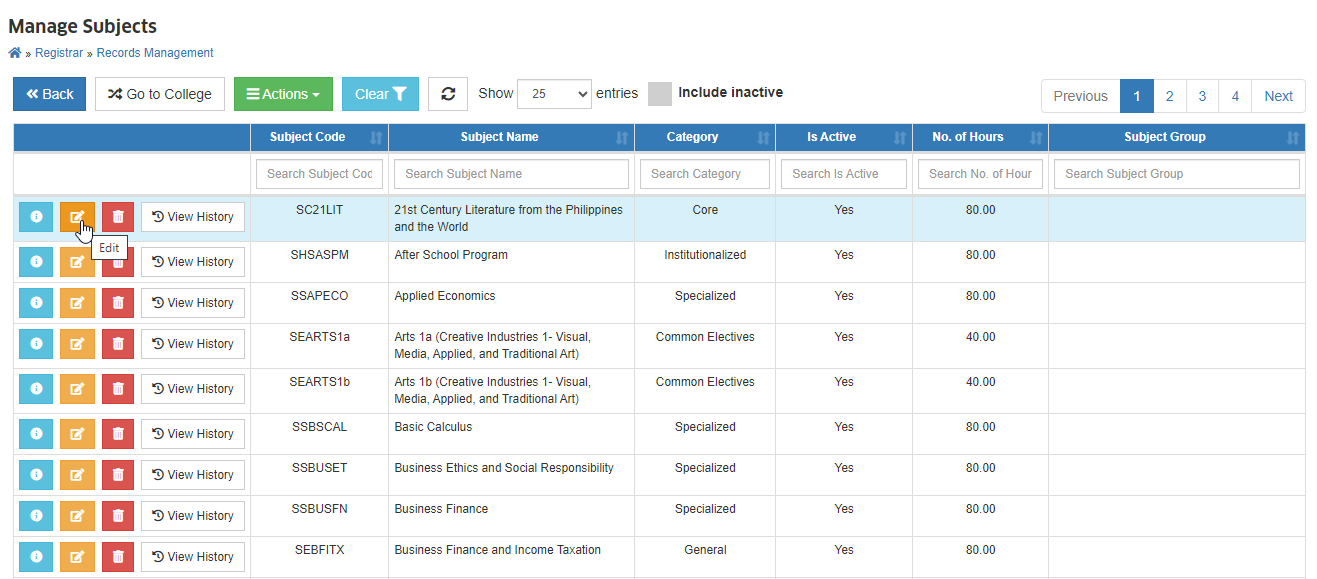The height and width of the screenshot is (579, 1317).
Task: Open info icon for Applied Economics row
Action: pos(36,303)
